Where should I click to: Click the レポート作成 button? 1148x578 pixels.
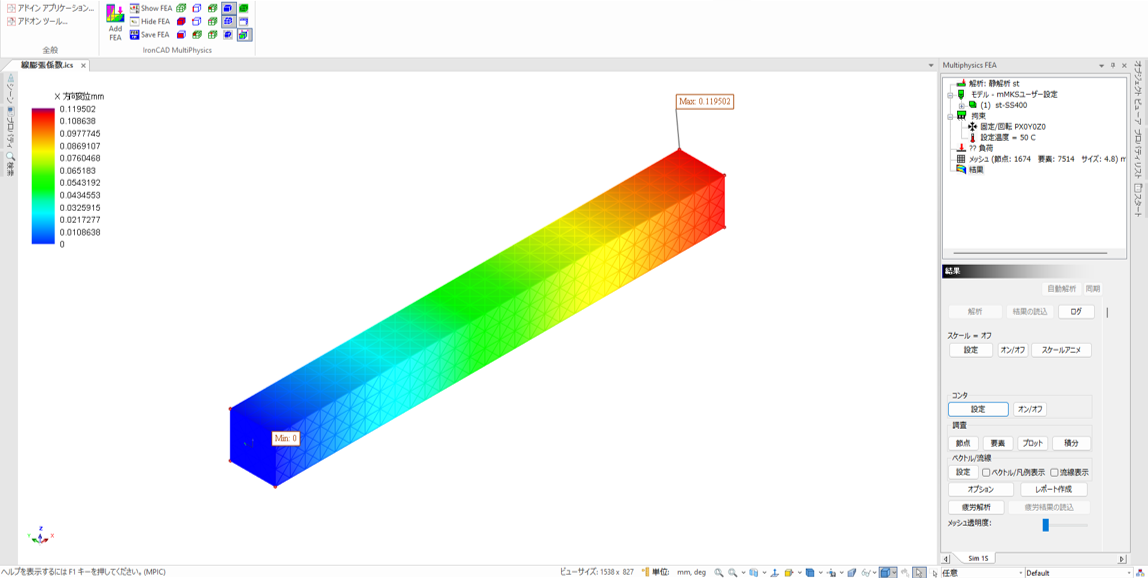(1053, 490)
